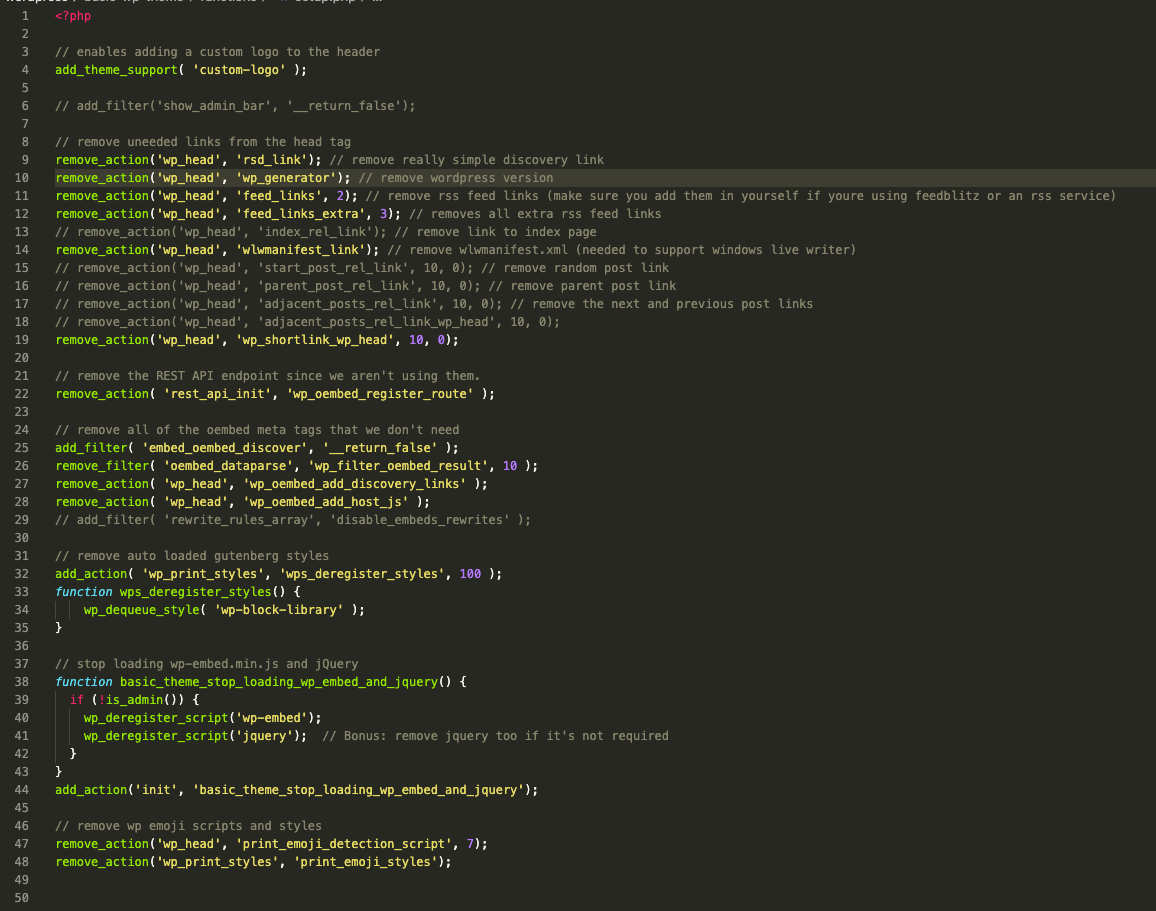Click the 'wp-block-library' string
1156x911 pixels.
[x=279, y=610]
